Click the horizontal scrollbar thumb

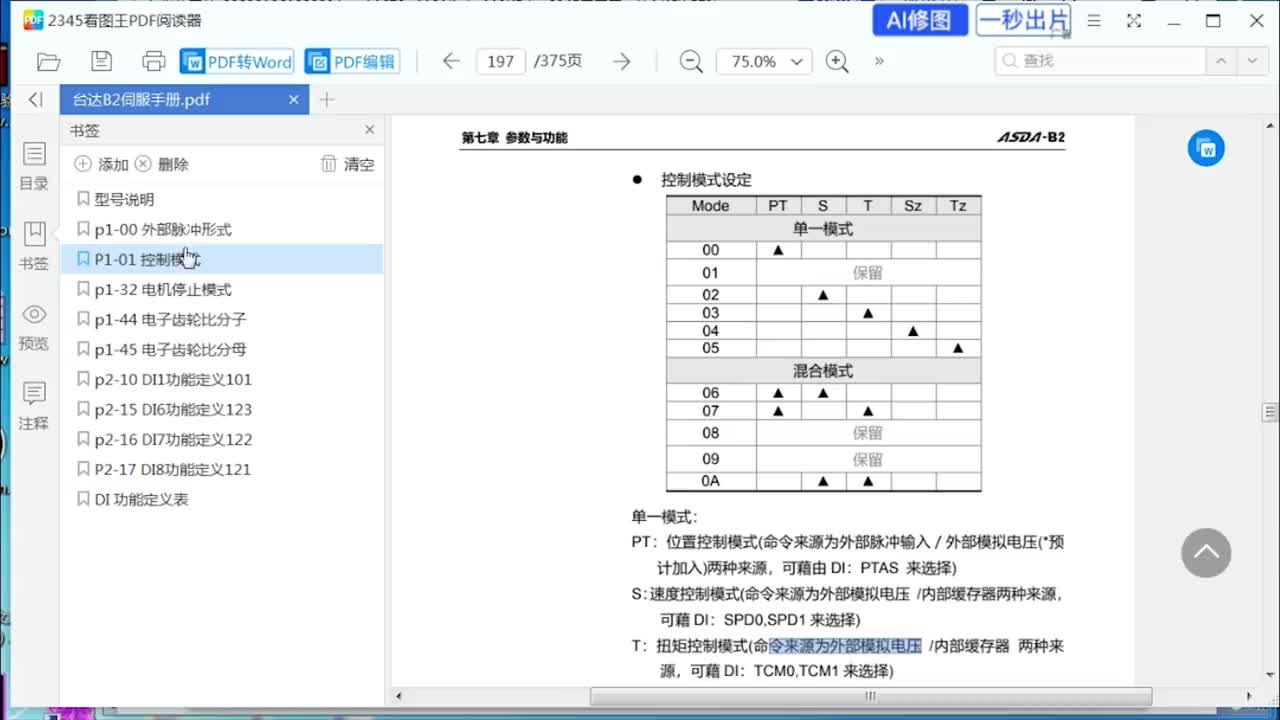tap(870, 696)
